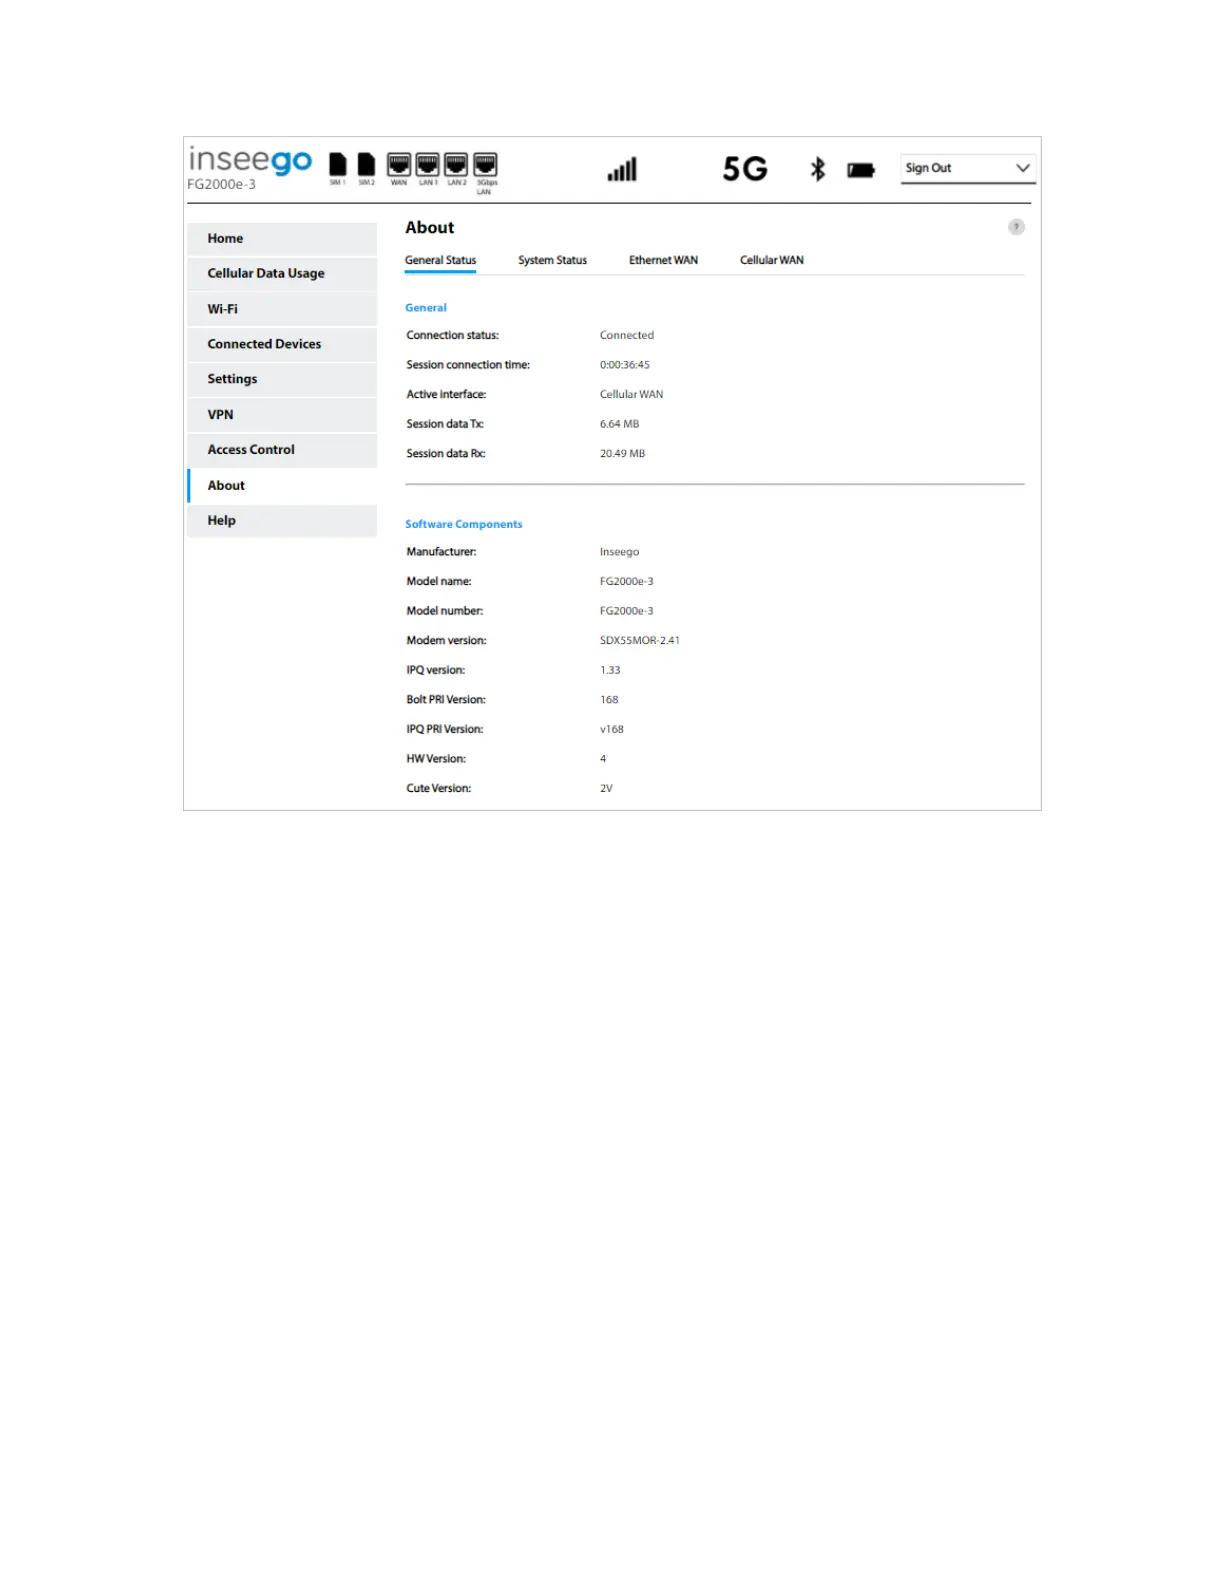
Task: Click the SIM 2 card icon
Action: [367, 165]
